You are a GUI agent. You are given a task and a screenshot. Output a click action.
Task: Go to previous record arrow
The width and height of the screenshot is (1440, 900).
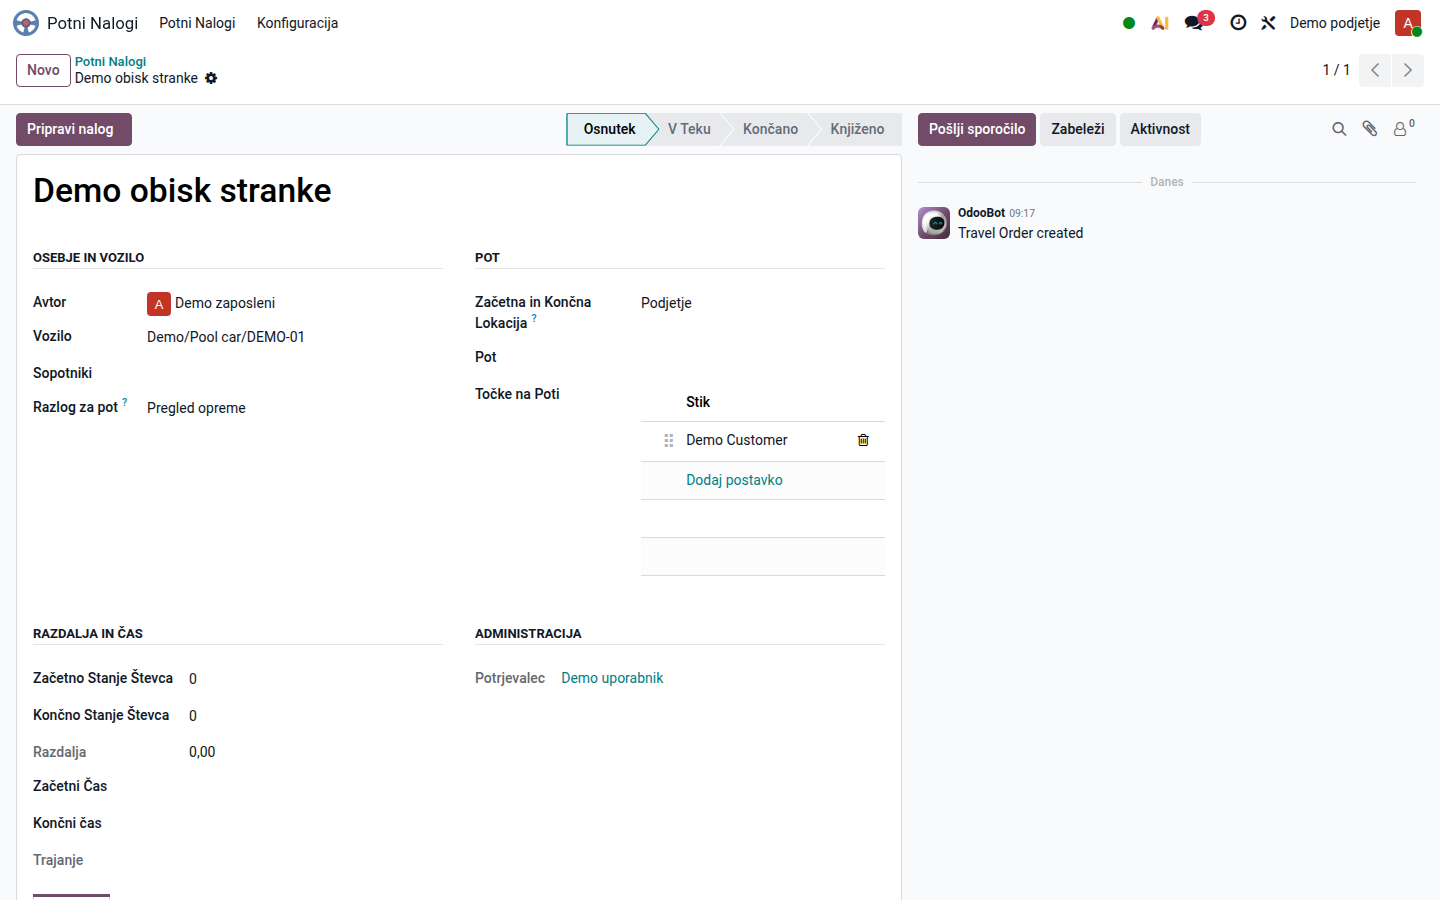click(1375, 70)
